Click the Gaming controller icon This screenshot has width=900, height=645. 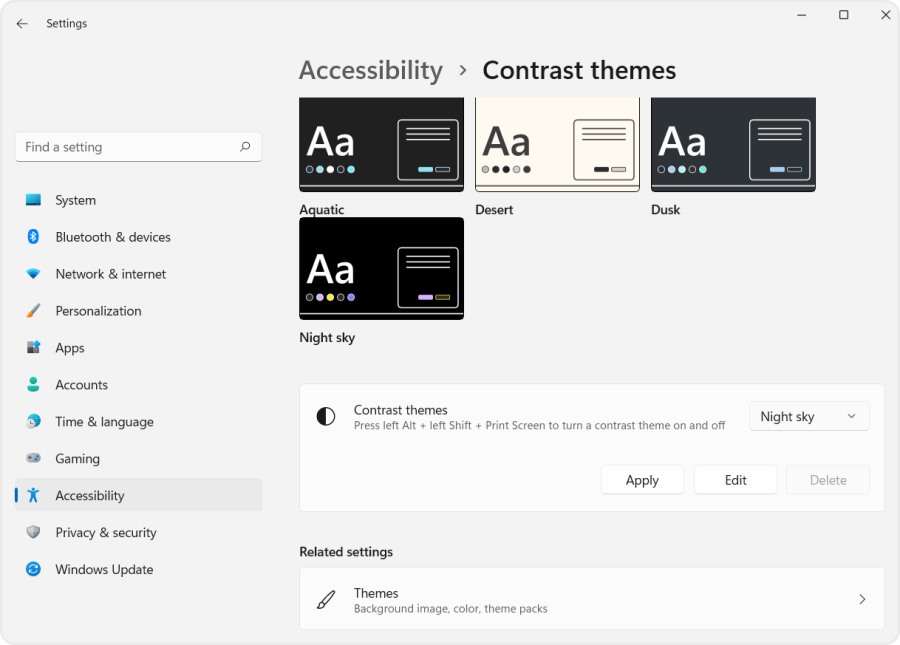coord(33,458)
